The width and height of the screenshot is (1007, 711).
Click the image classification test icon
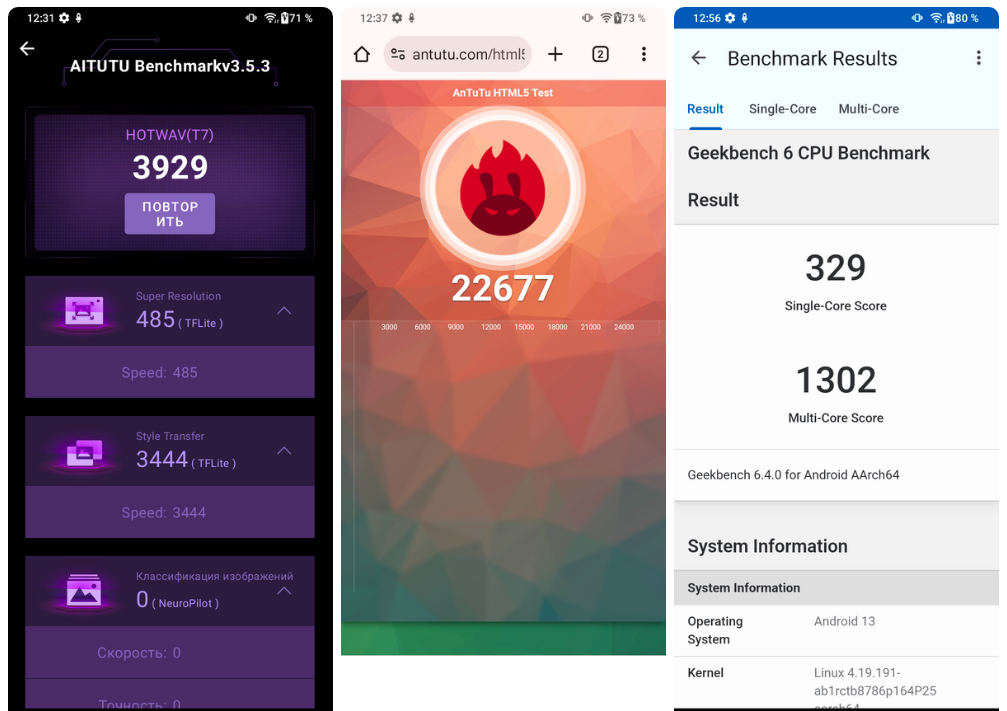click(84, 591)
